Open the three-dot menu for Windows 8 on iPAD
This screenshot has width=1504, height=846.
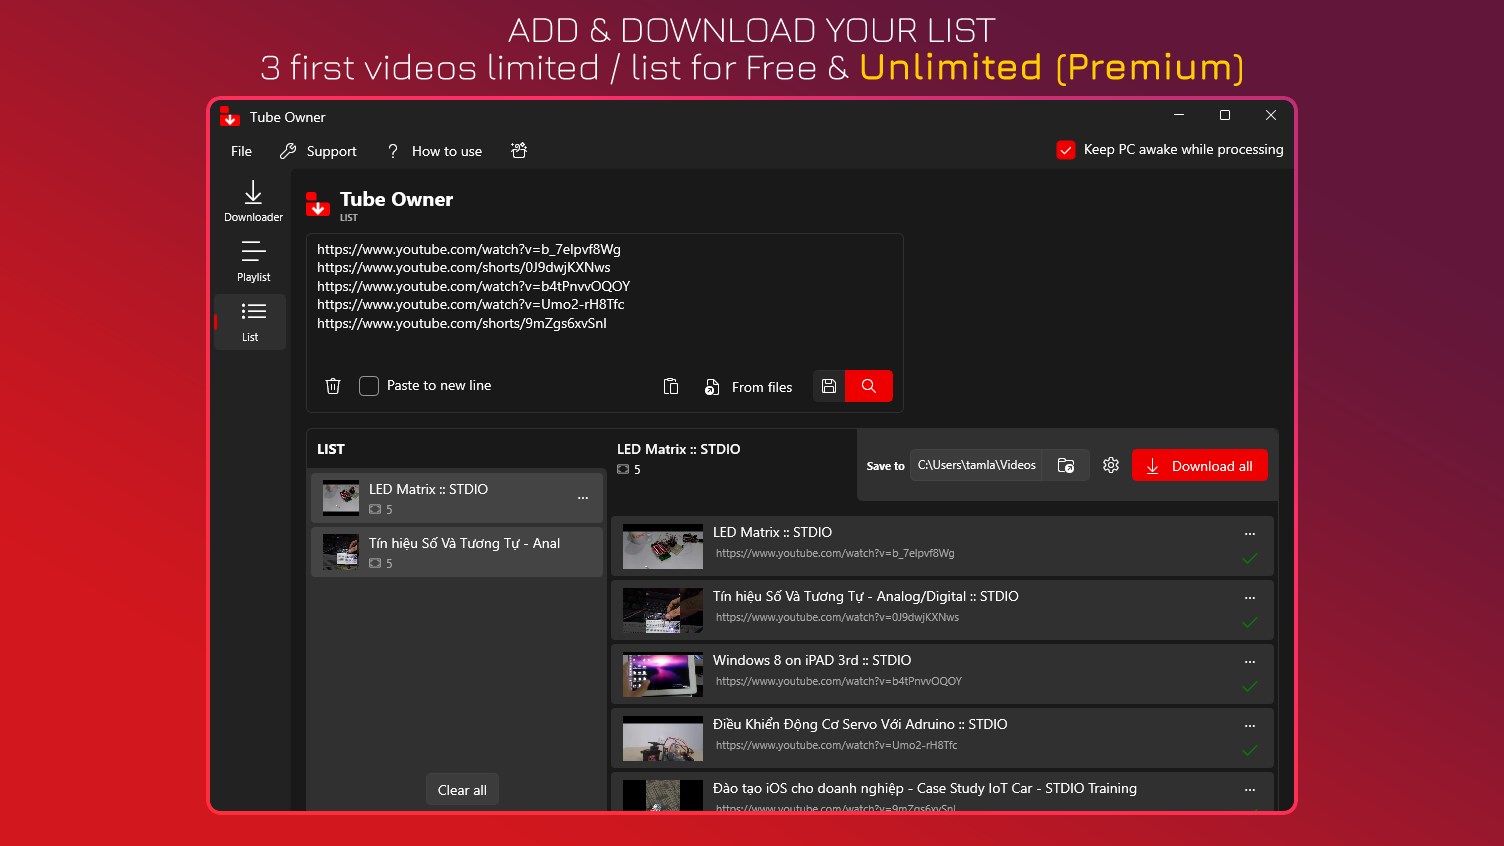point(1250,661)
